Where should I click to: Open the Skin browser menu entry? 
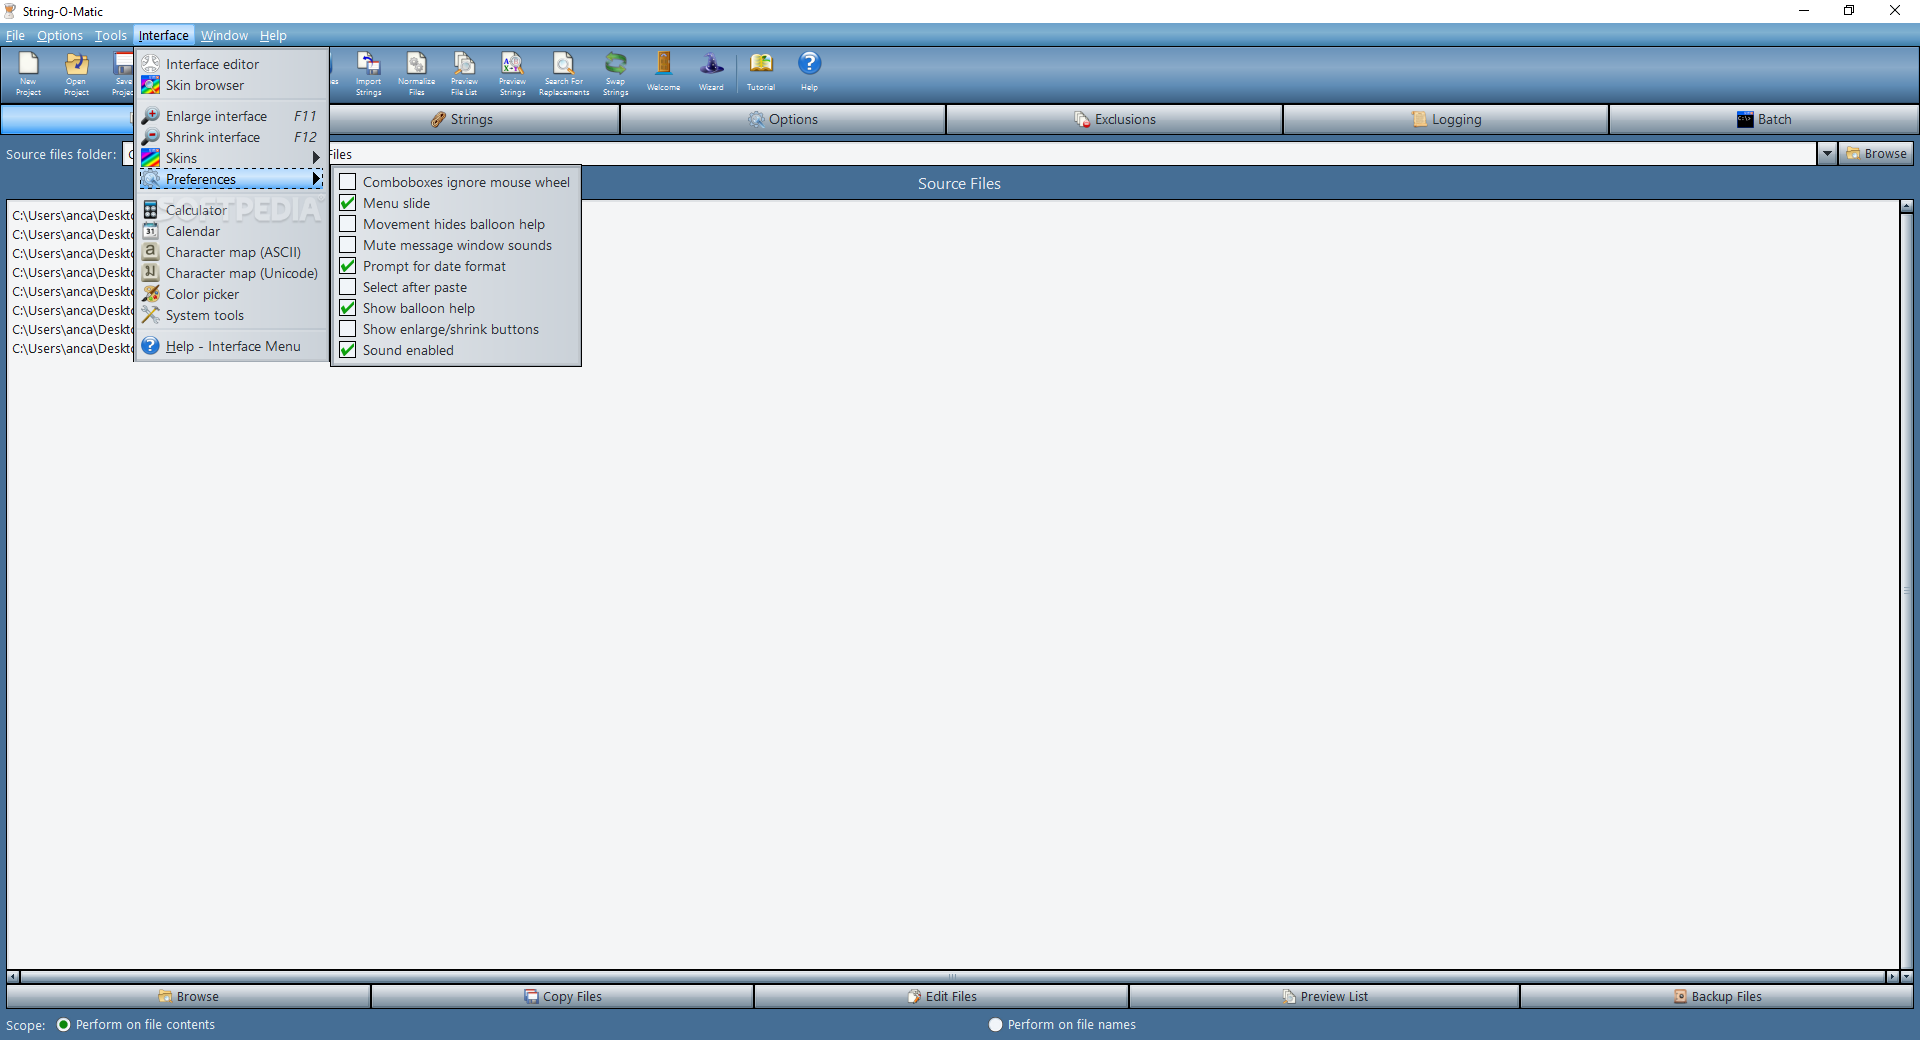tap(232, 85)
